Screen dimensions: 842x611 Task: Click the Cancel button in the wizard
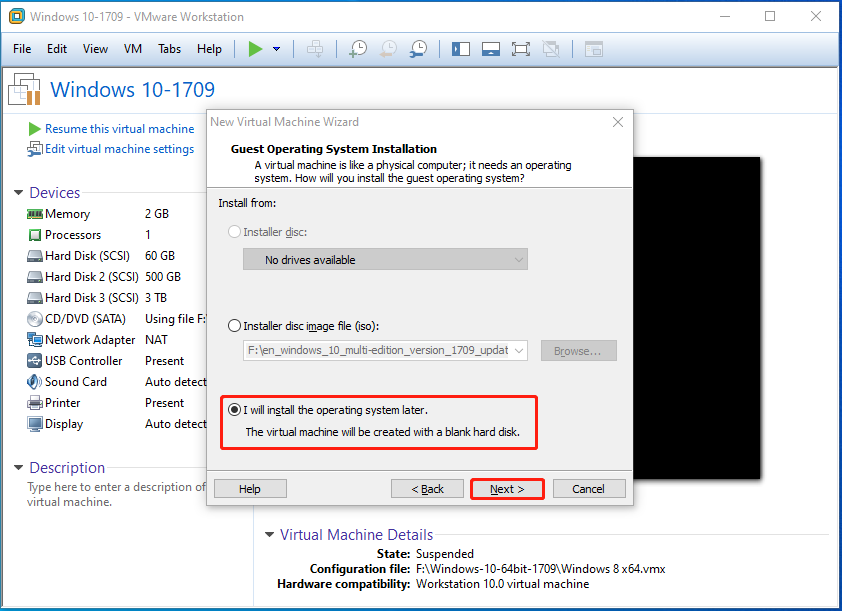588,489
